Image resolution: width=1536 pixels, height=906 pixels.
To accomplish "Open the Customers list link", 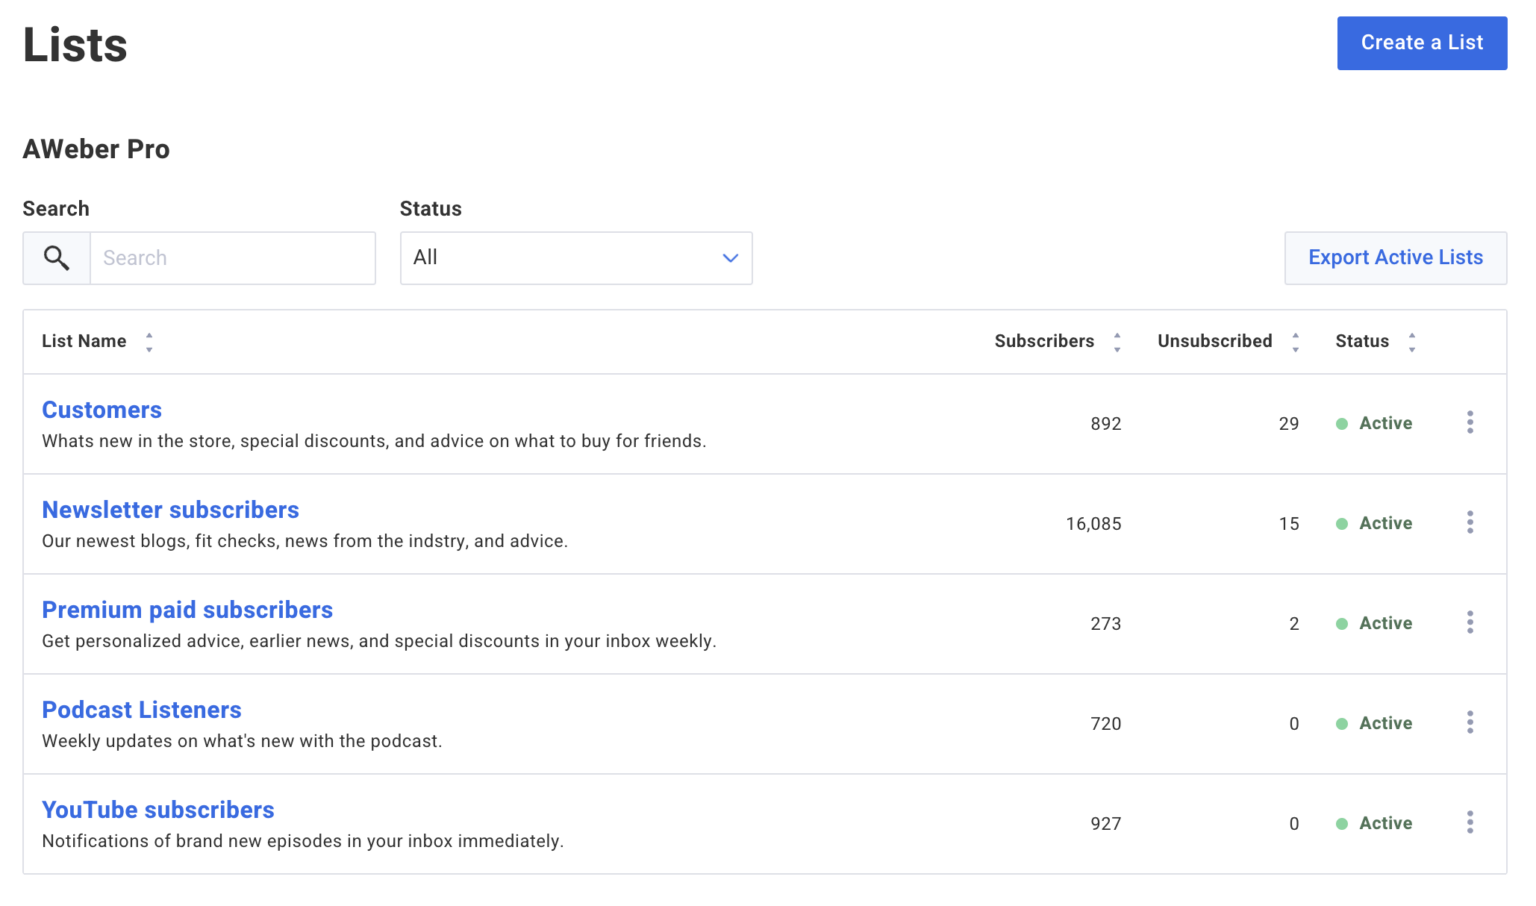I will [101, 410].
